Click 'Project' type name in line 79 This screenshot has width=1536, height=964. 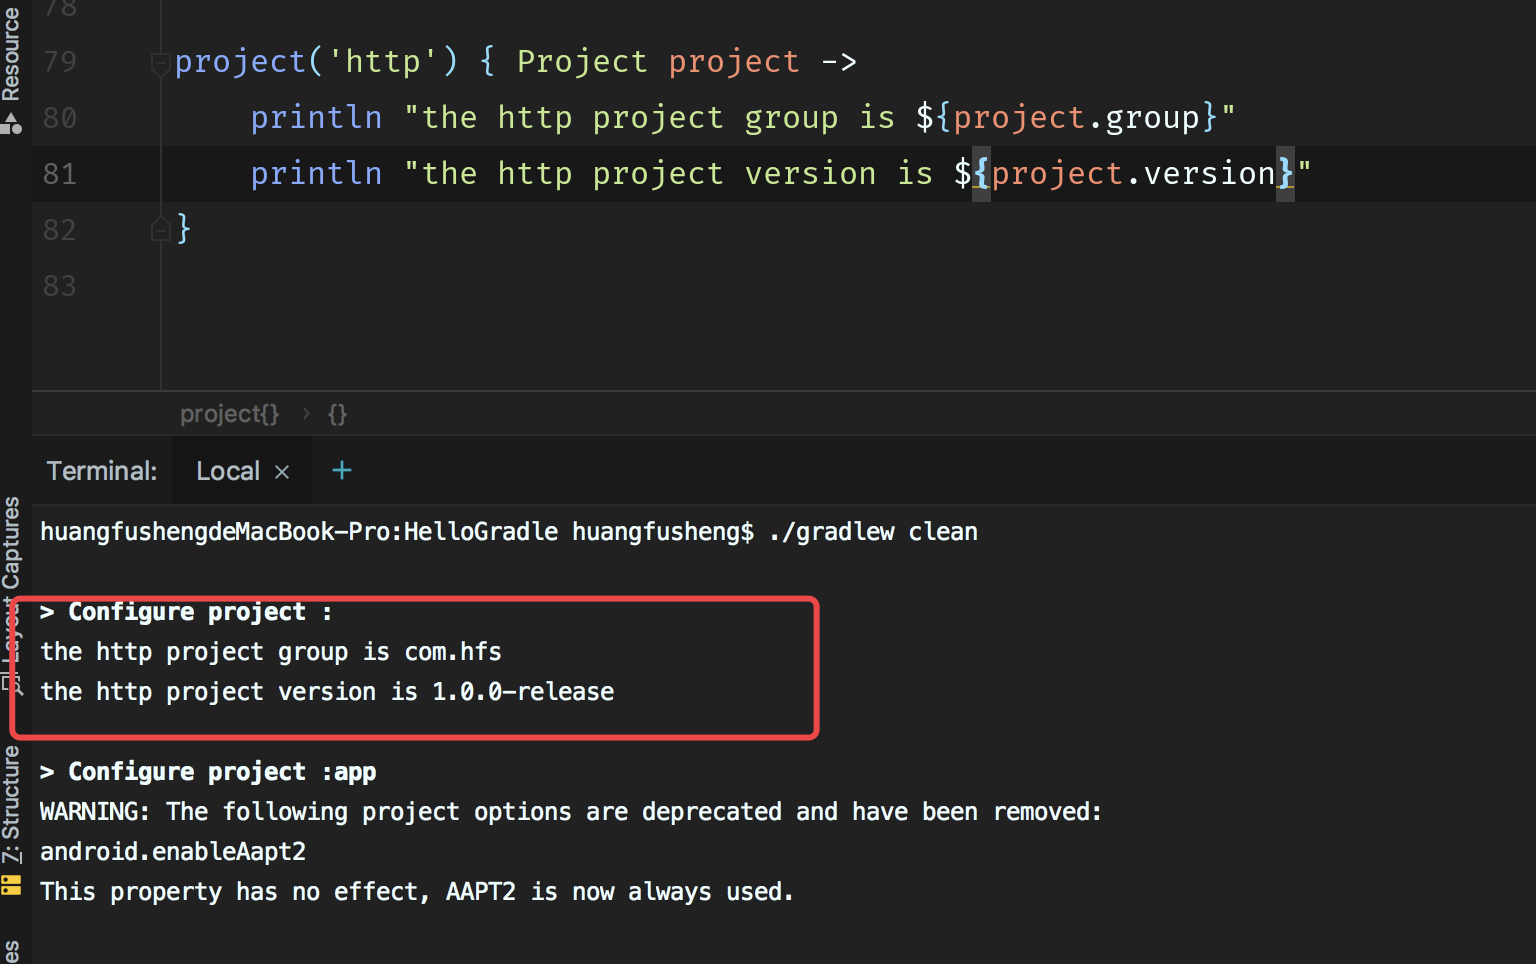point(582,62)
